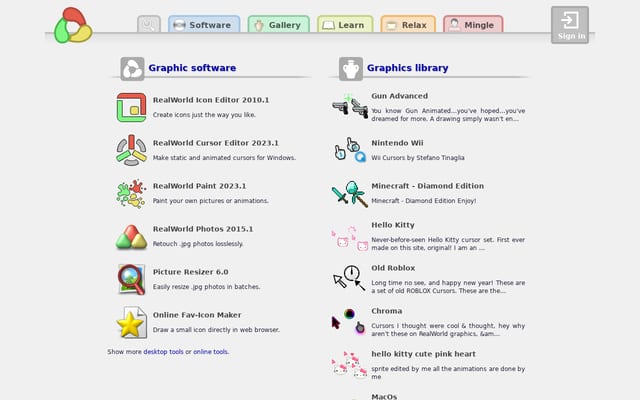Screen dimensions: 640x400
Task: Open RealWorld Icon Editor icon
Action: pyautogui.click(x=131, y=108)
